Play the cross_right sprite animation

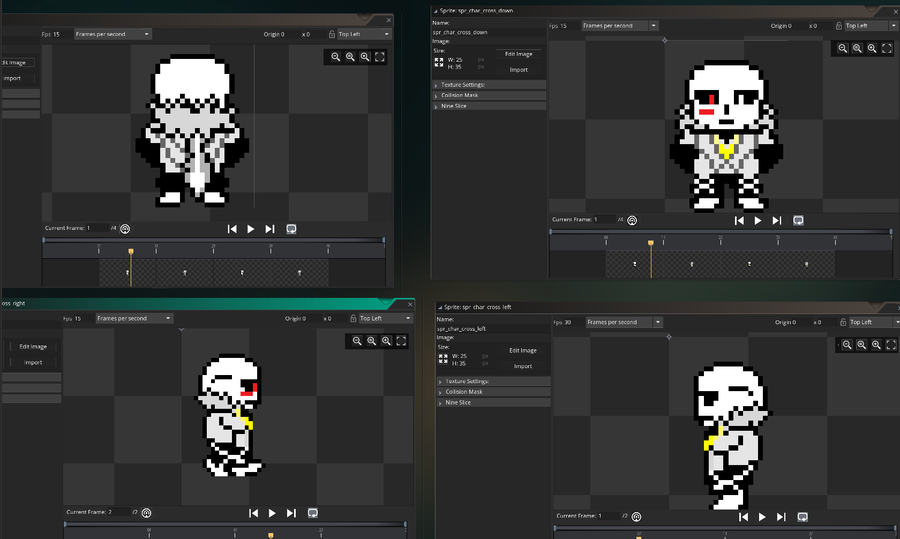pyautogui.click(x=272, y=513)
